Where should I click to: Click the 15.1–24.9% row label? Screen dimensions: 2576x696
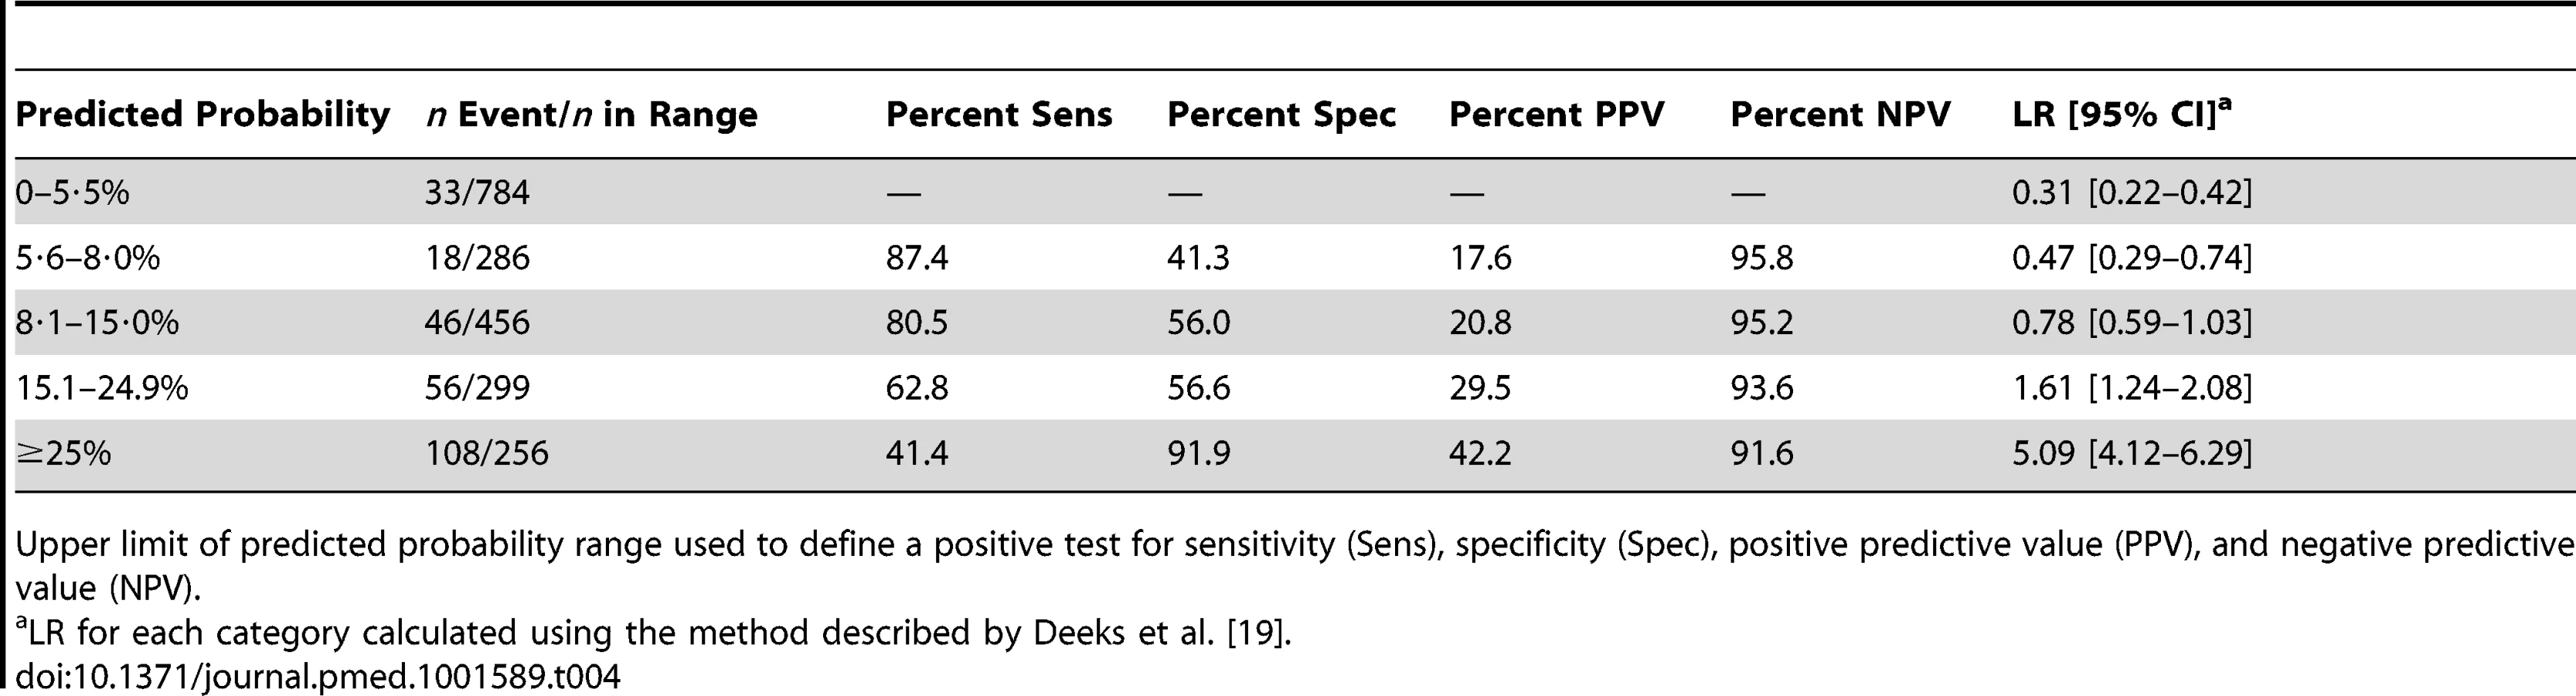tap(101, 388)
